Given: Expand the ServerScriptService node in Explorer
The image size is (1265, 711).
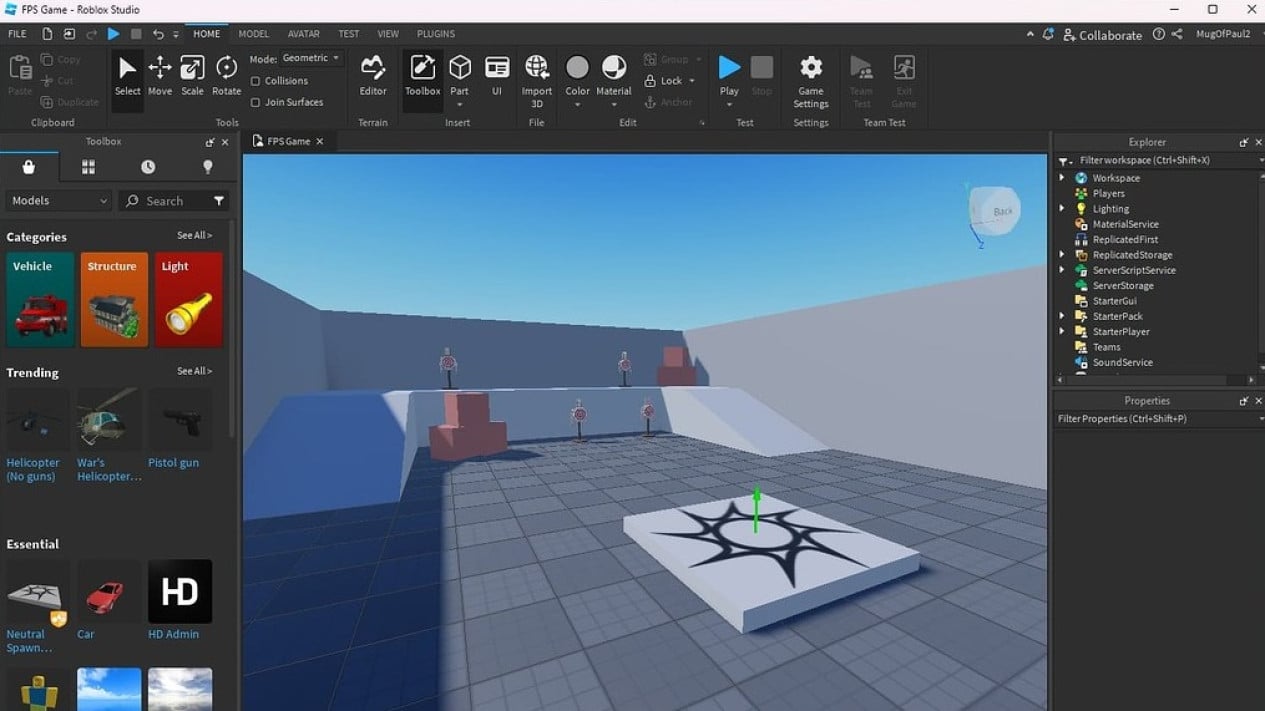Looking at the screenshot, I should (1062, 270).
